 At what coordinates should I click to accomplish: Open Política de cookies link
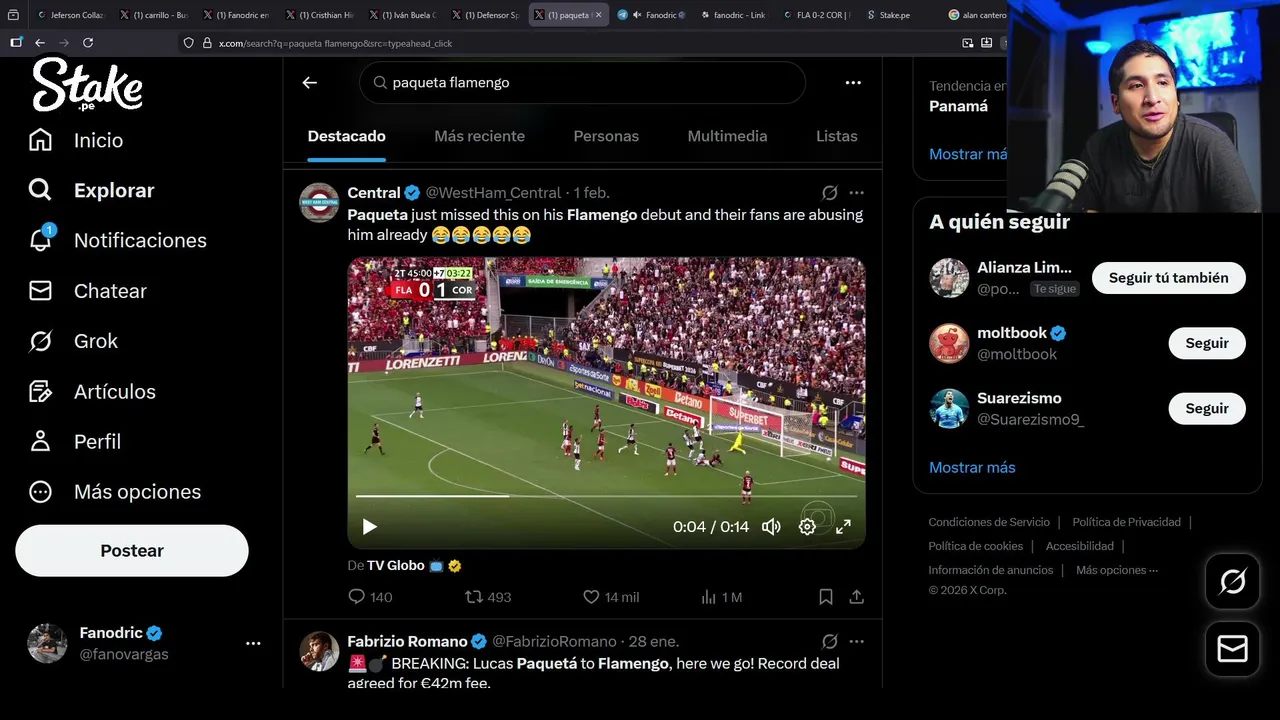point(975,546)
